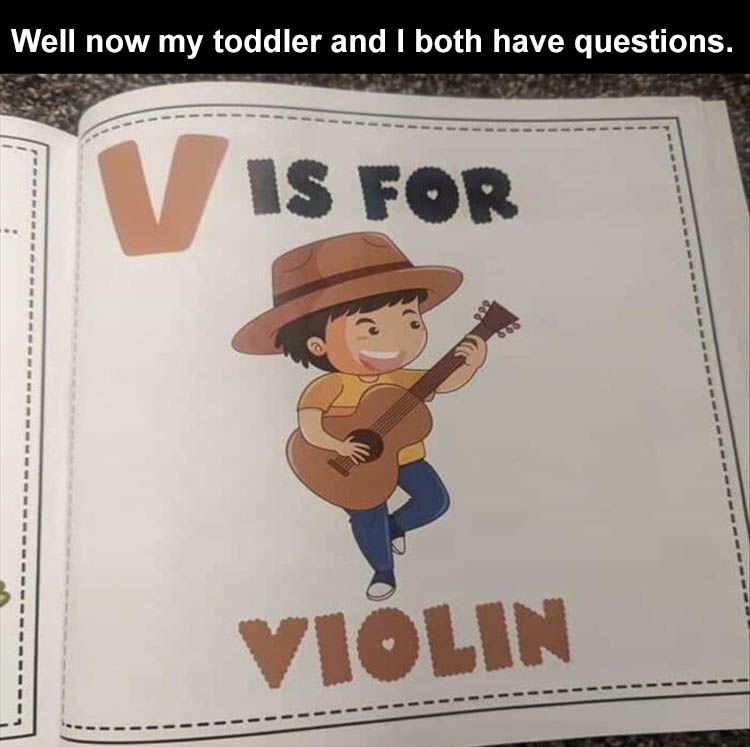Click the word FOR in the heading
This screenshot has height=747, width=750.
(441, 196)
